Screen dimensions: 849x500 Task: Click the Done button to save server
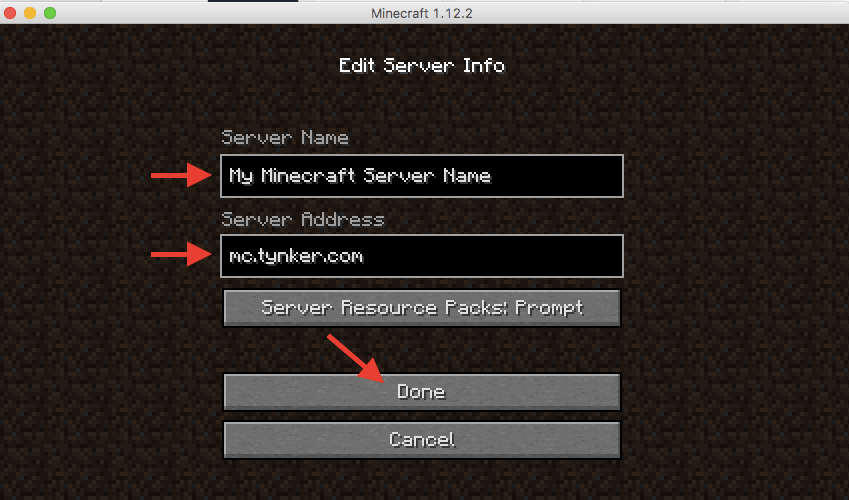tap(422, 392)
